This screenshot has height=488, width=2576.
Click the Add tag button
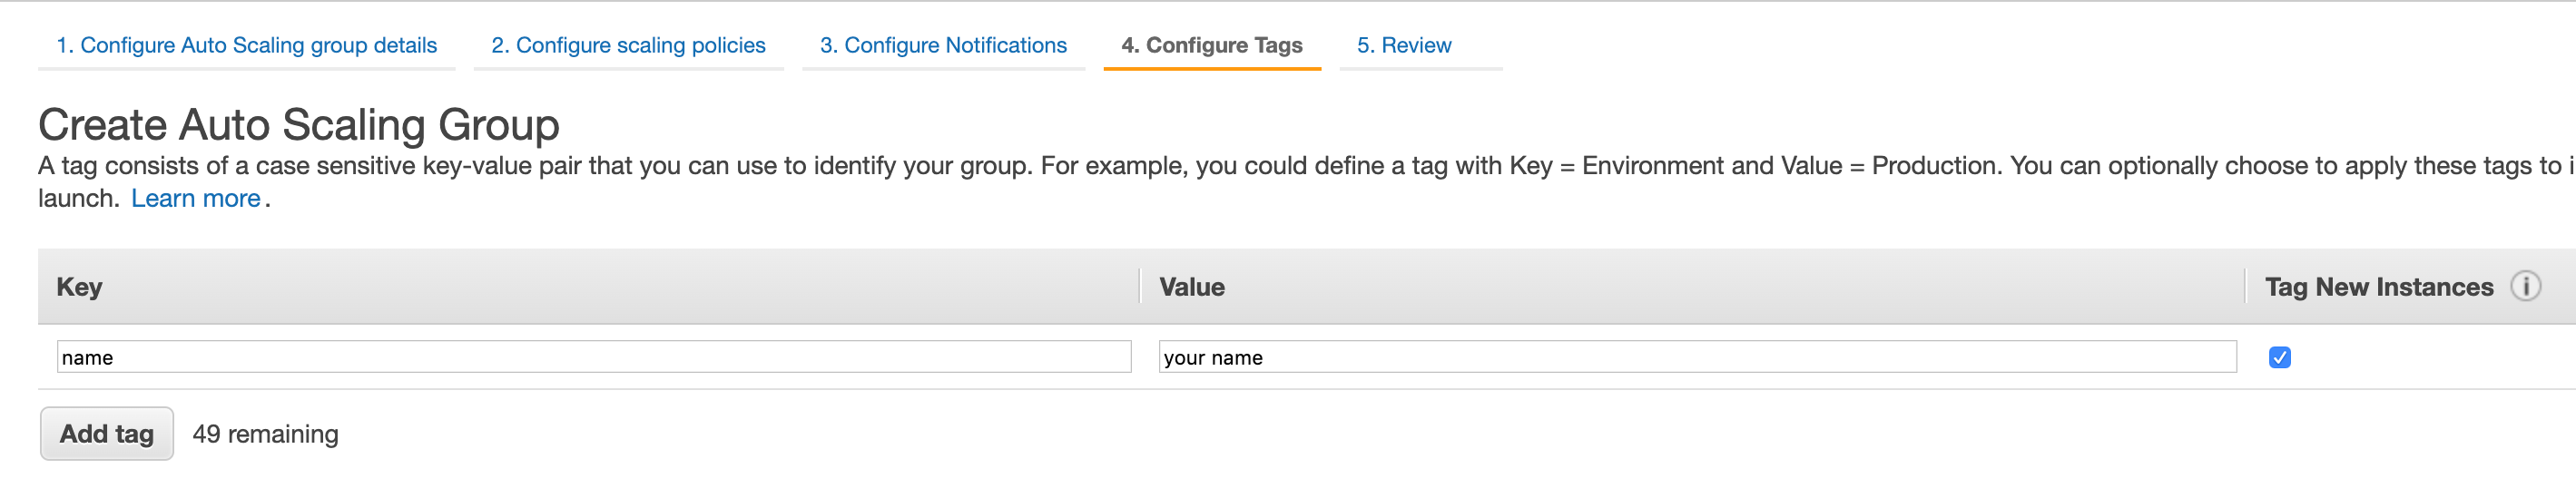click(x=107, y=433)
